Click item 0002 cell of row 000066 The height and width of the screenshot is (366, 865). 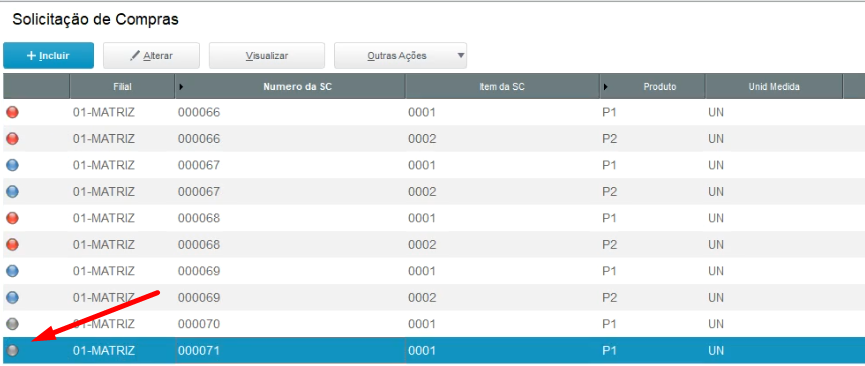[422, 139]
